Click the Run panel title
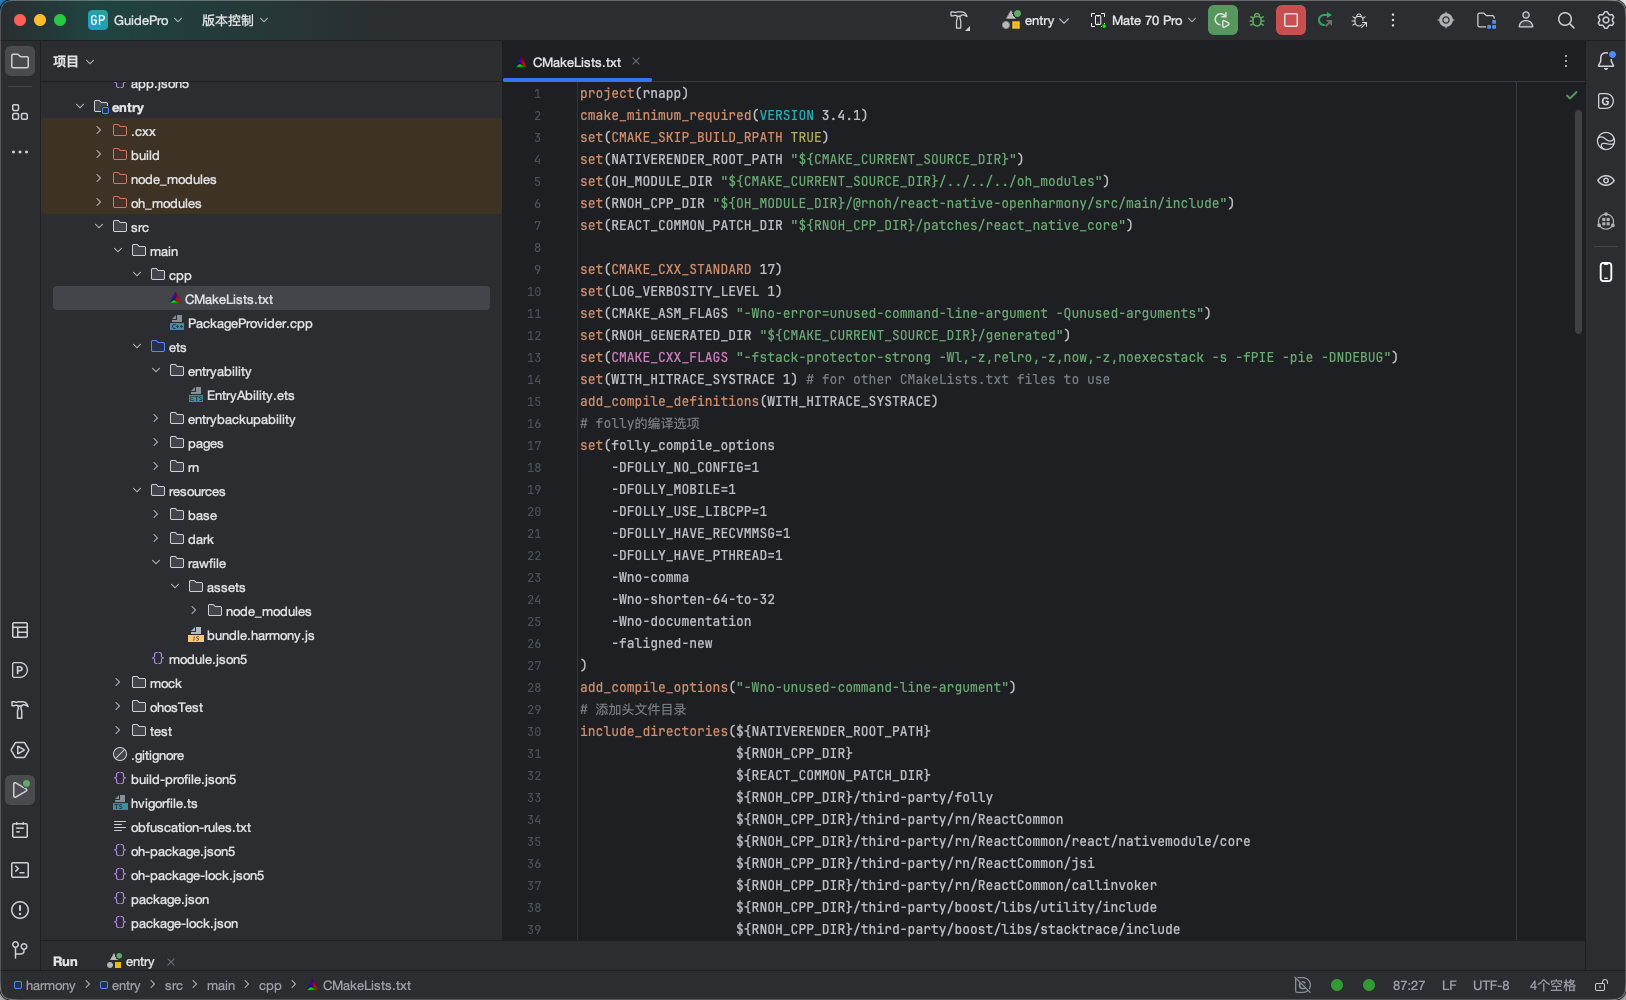1626x1000 pixels. (x=65, y=961)
